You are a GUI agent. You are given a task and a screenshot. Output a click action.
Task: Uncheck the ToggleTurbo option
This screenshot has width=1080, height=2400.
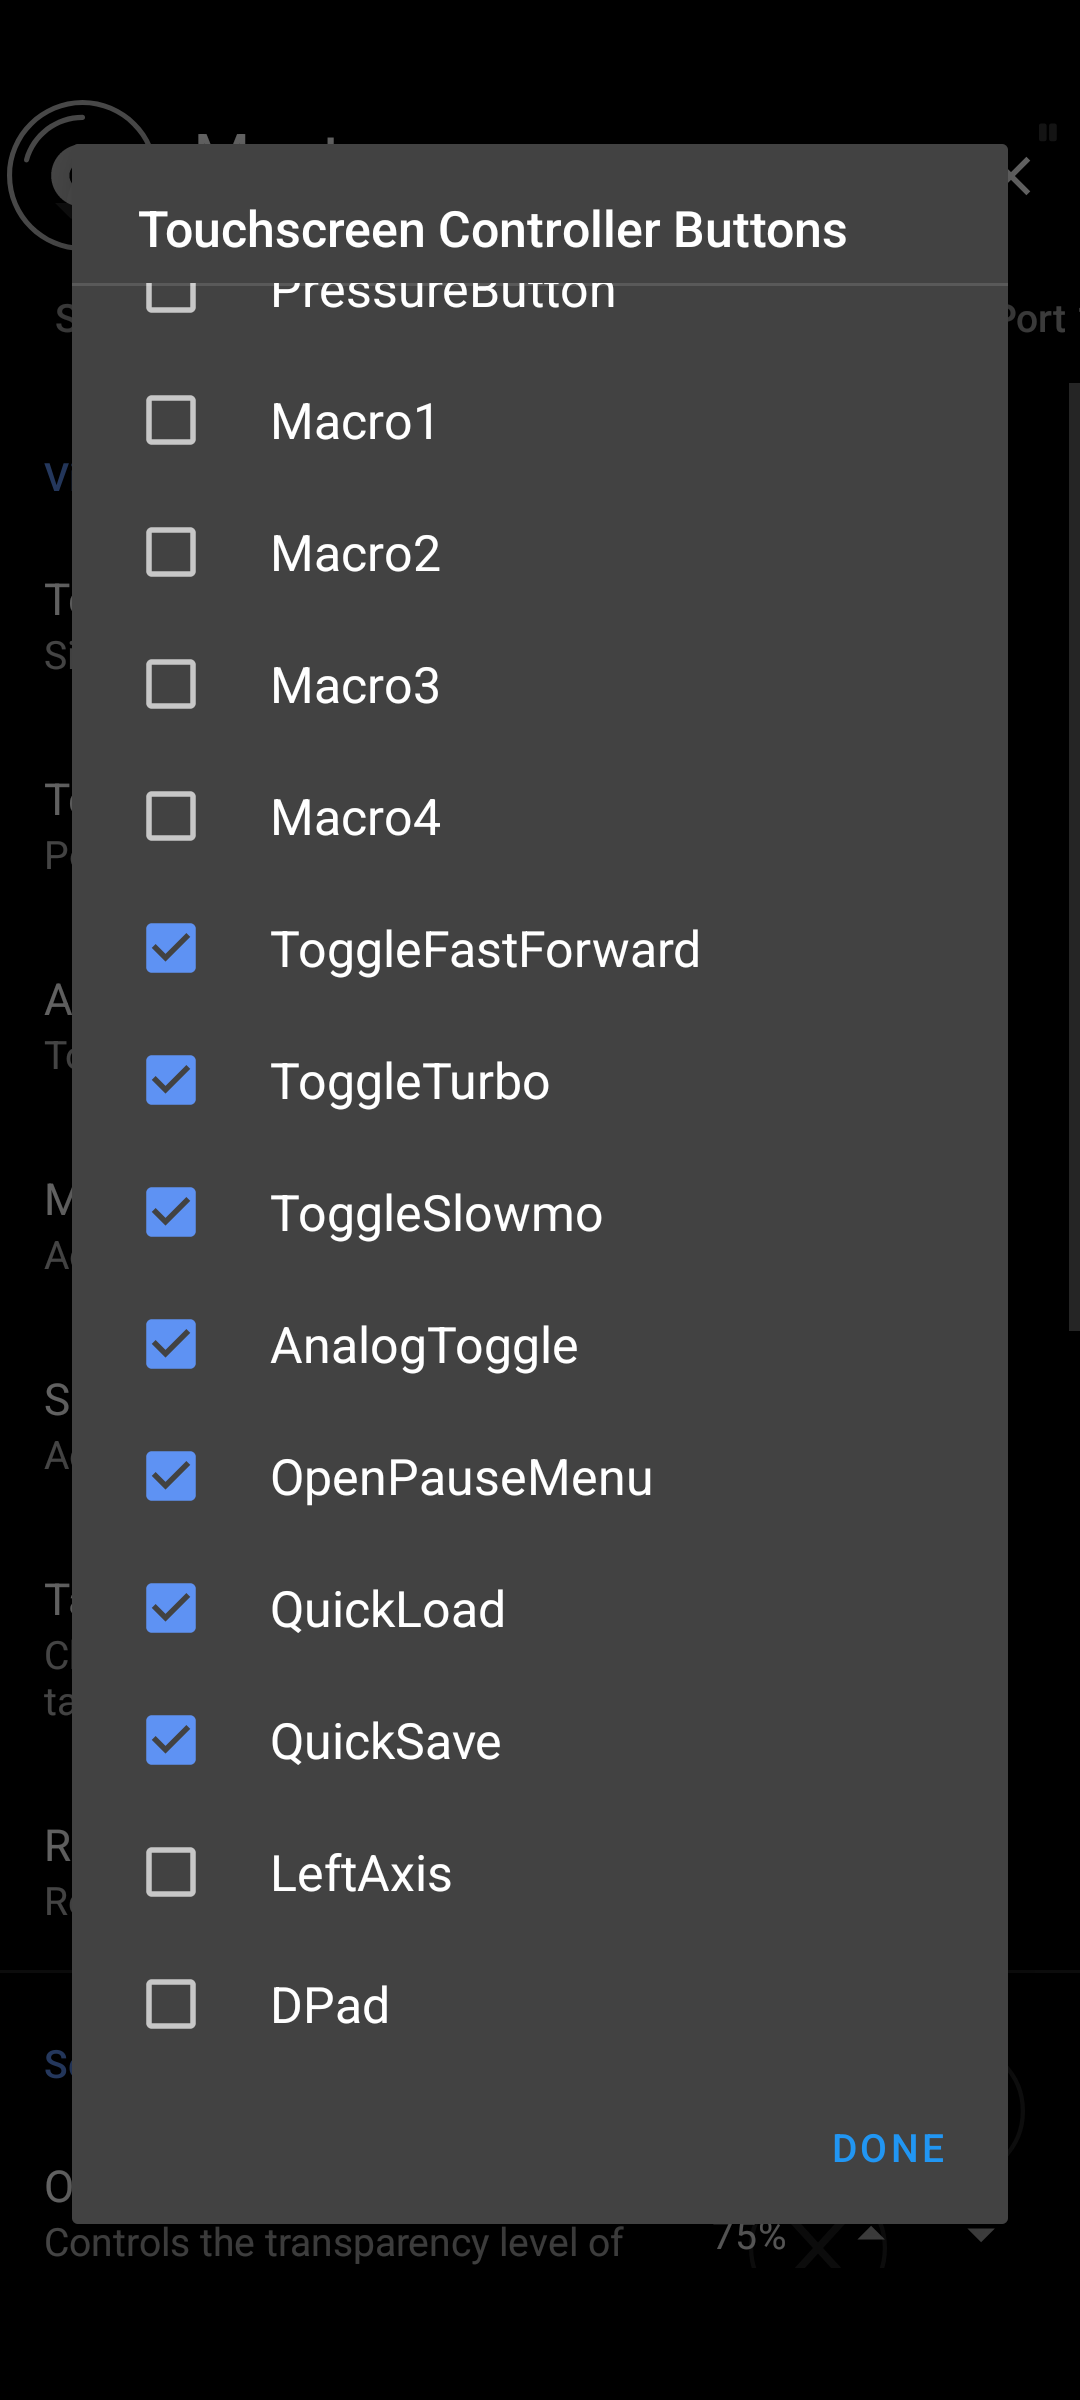[x=170, y=1080]
